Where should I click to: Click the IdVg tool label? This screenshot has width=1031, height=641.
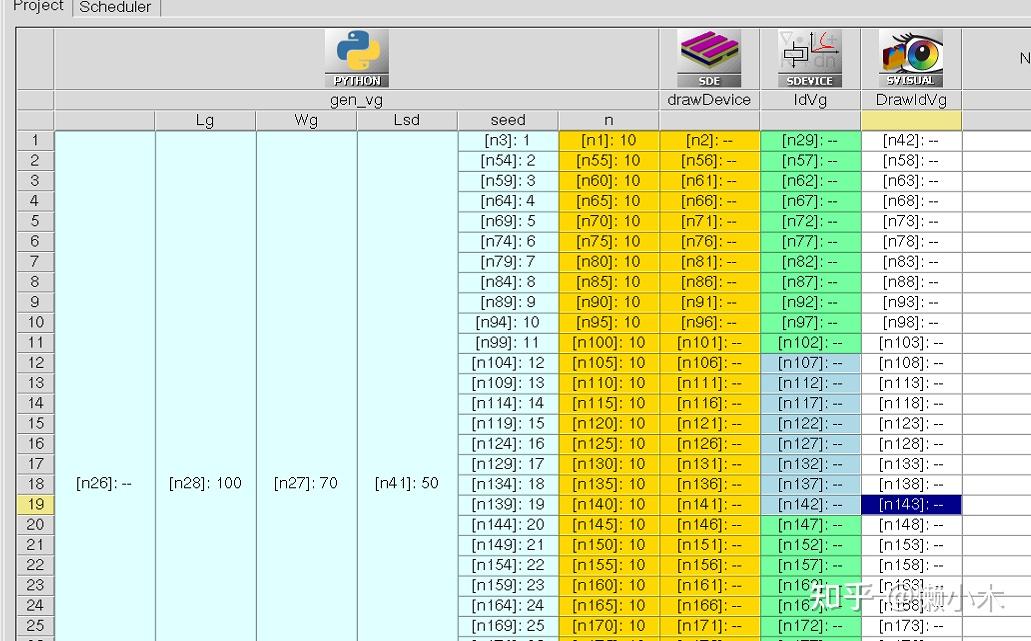[810, 100]
